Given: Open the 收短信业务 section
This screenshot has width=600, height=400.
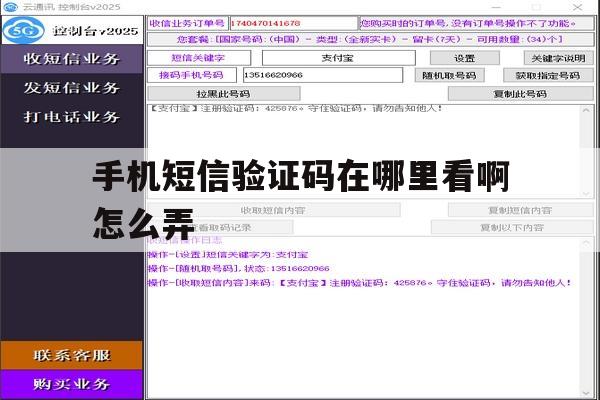Looking at the screenshot, I should coord(72,59).
